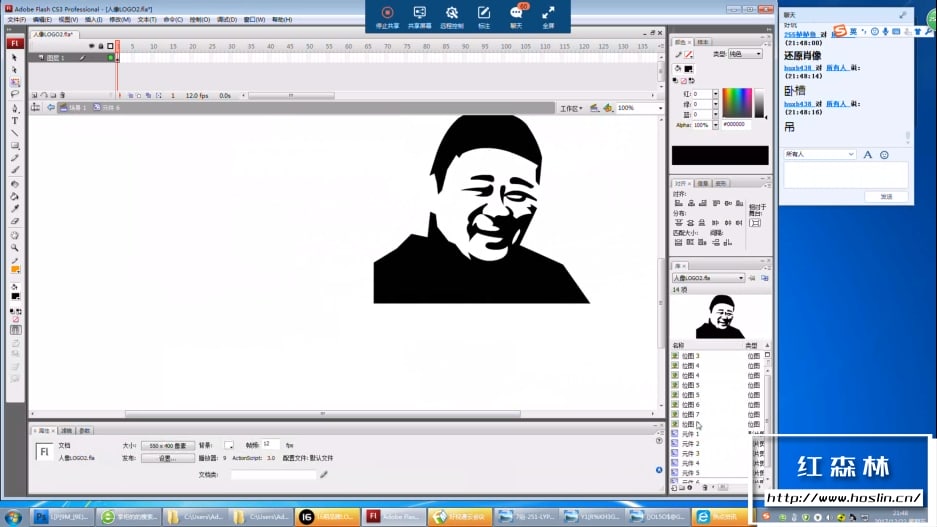Open the stage zoom 100% dropdown
Viewport: 937px width, 527px height.
click(x=660, y=108)
